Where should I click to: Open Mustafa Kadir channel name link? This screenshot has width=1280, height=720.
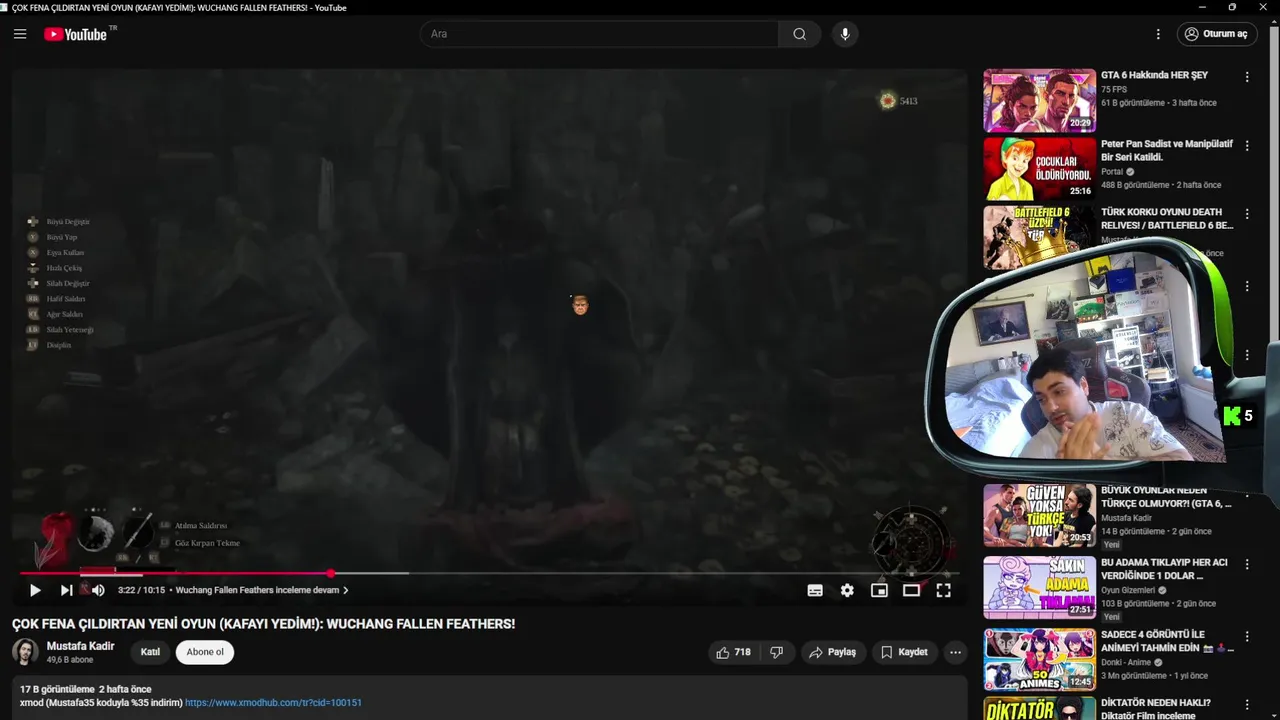click(81, 646)
